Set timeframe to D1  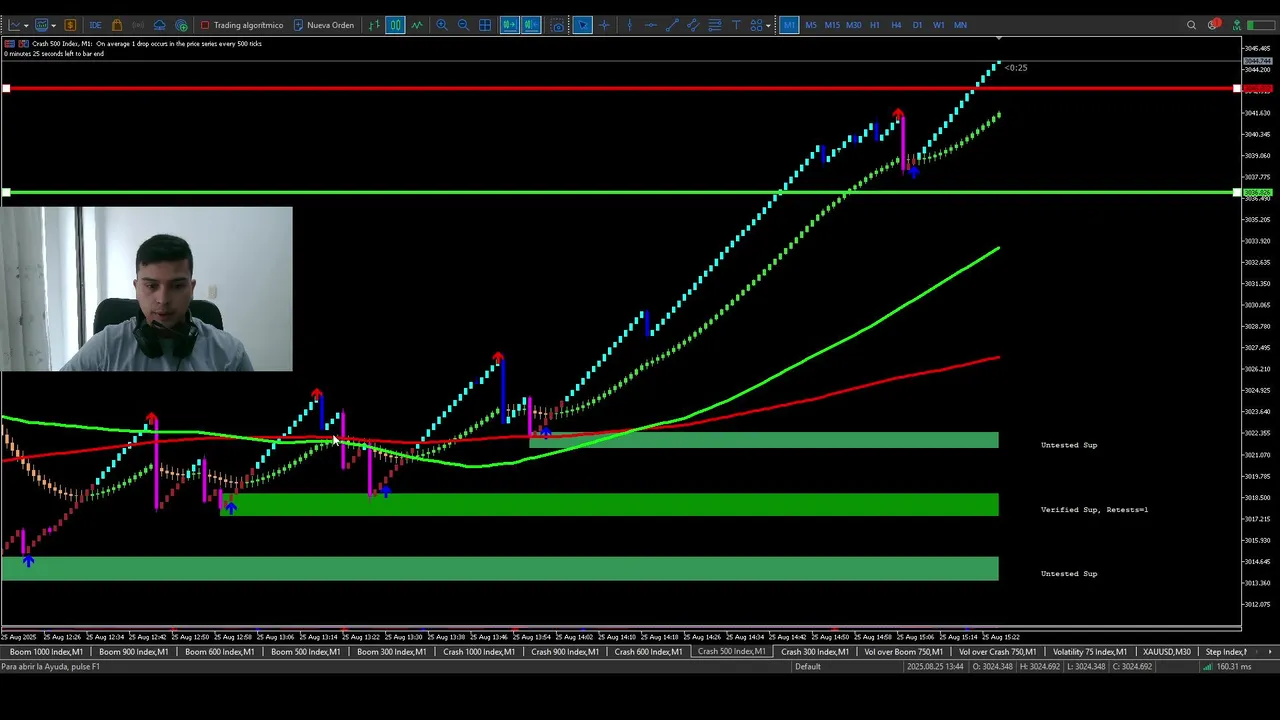click(917, 25)
